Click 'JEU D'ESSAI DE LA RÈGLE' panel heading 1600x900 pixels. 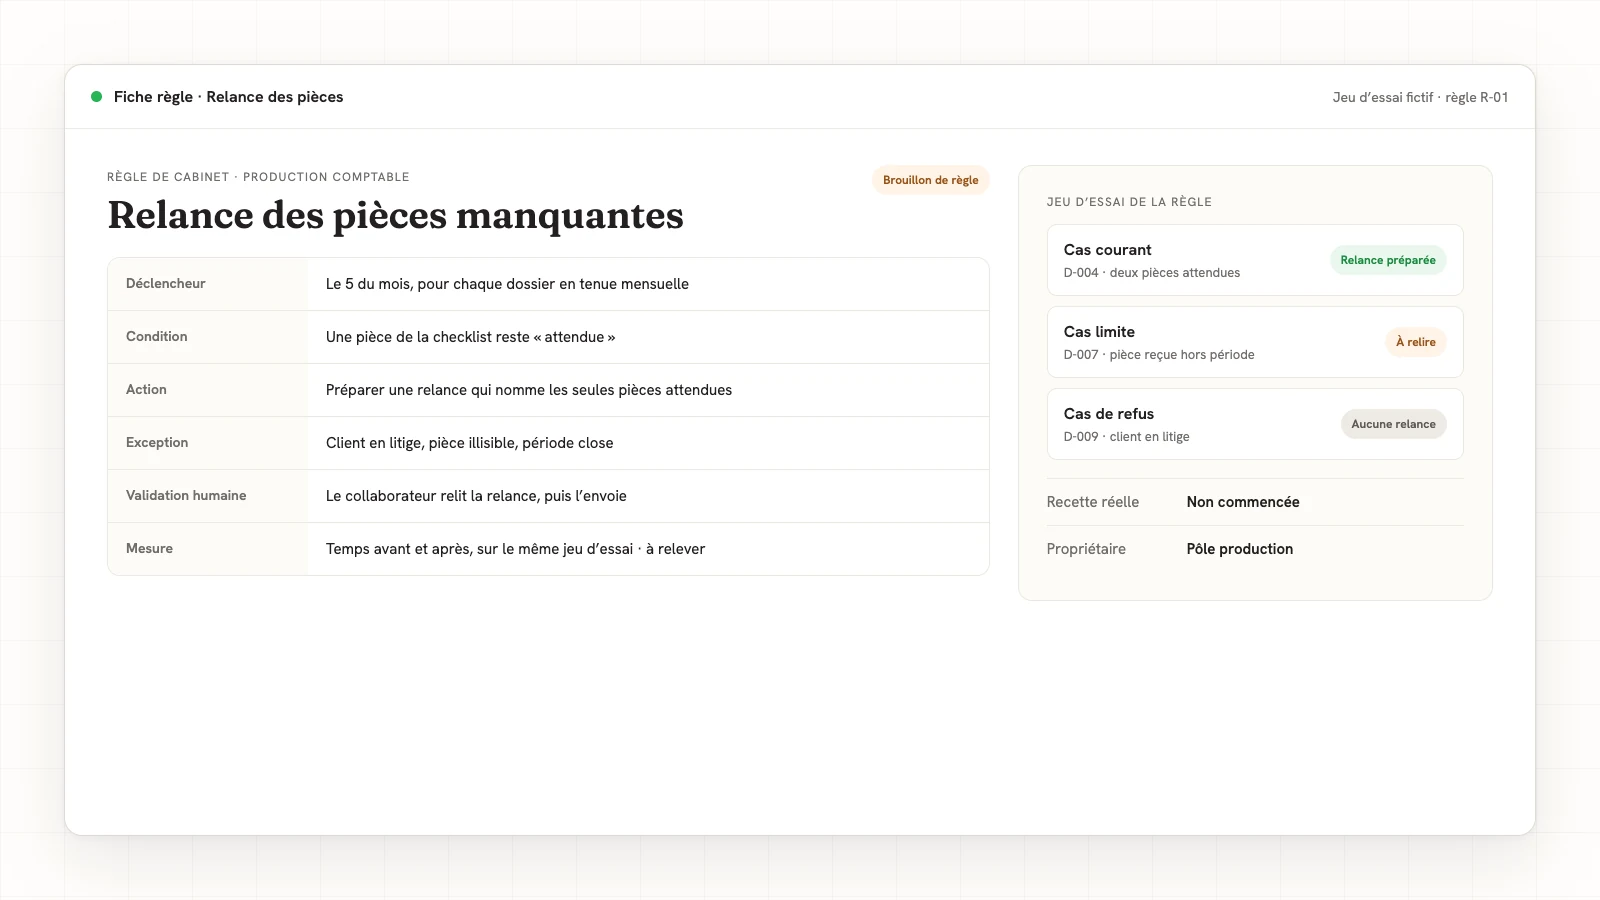pyautogui.click(x=1129, y=202)
